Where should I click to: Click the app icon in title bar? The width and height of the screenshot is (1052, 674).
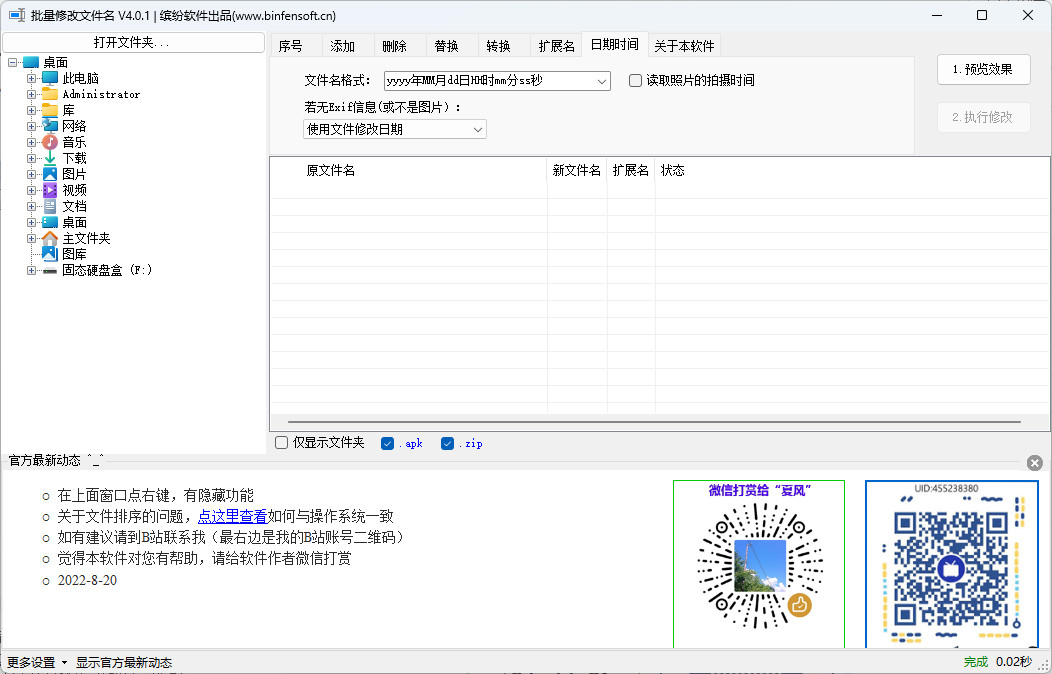(x=17, y=15)
